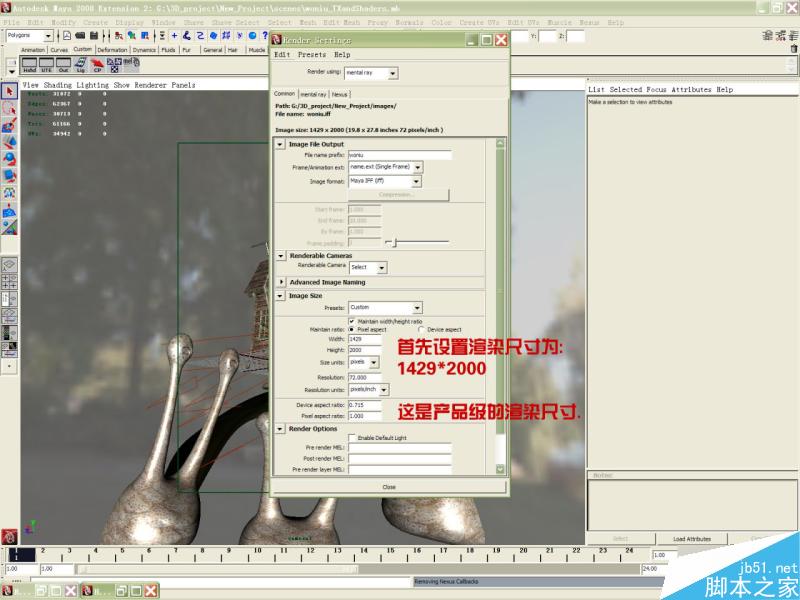Image resolution: width=800 pixels, height=600 pixels.
Task: Switch to four view layout
Action: (x=9, y=282)
